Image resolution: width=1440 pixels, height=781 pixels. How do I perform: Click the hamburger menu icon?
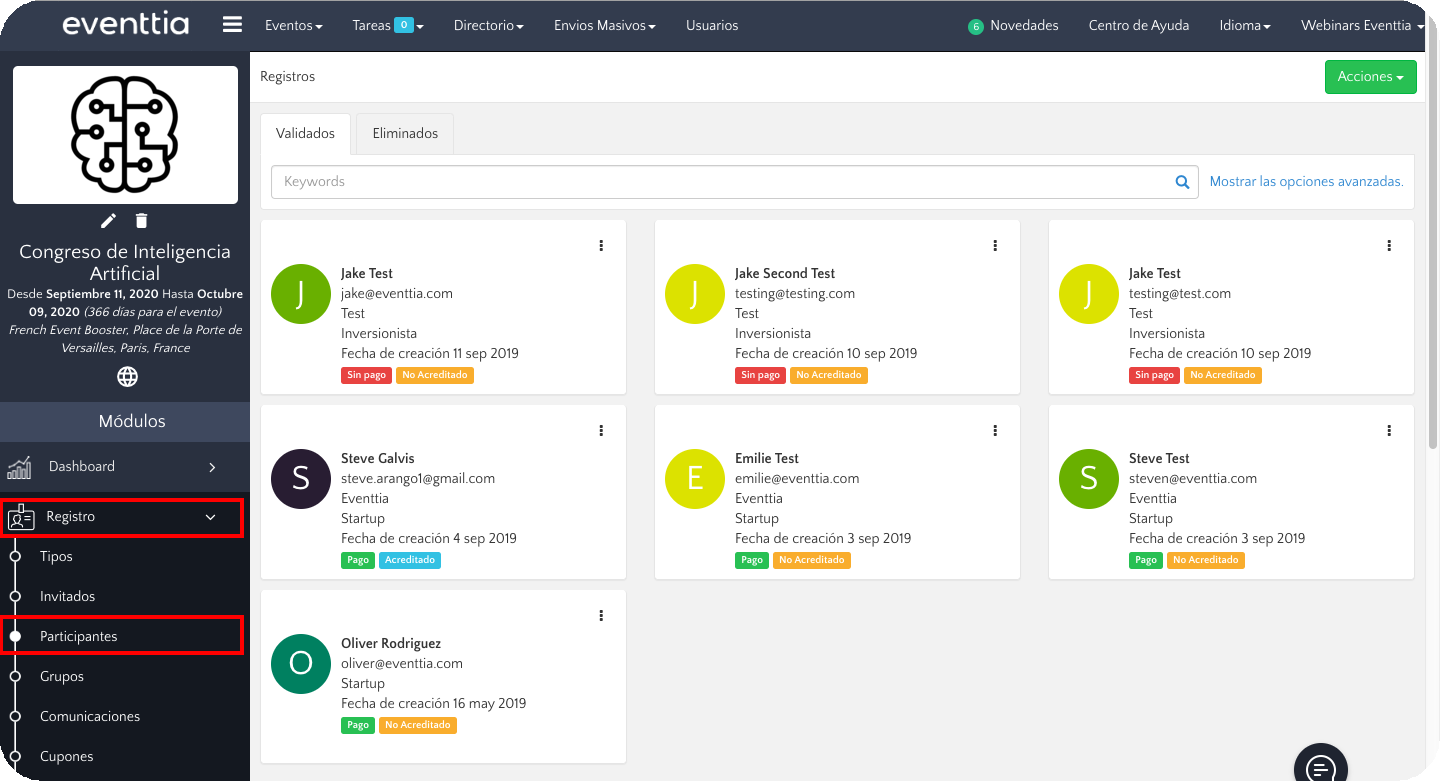click(232, 25)
